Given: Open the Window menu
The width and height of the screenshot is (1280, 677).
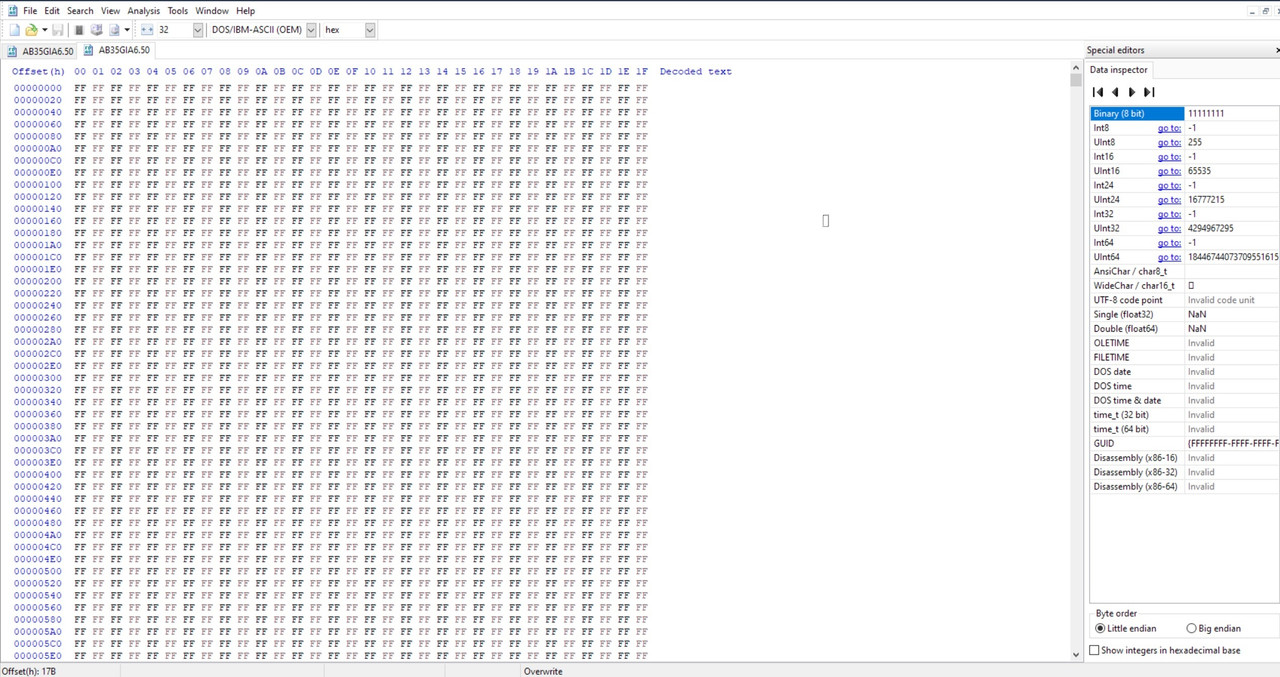Looking at the screenshot, I should coord(212,11).
